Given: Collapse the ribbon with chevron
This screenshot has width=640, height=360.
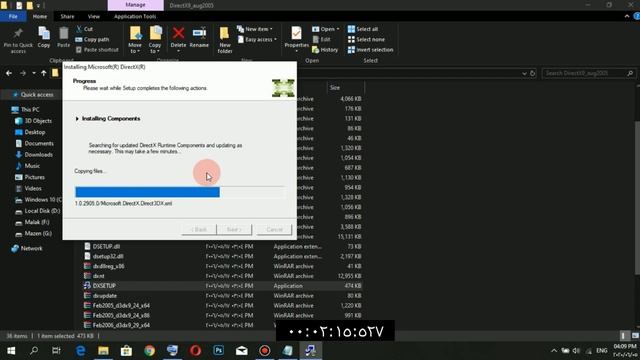Looking at the screenshot, I should click(x=627, y=16).
